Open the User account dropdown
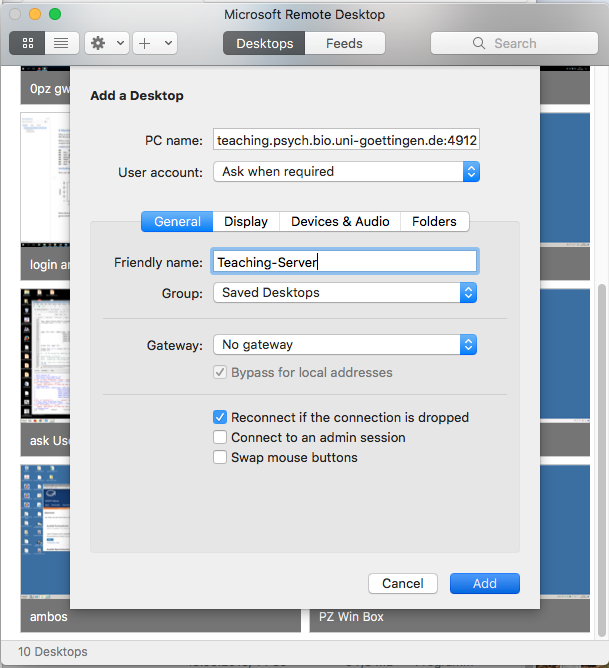 pos(346,172)
